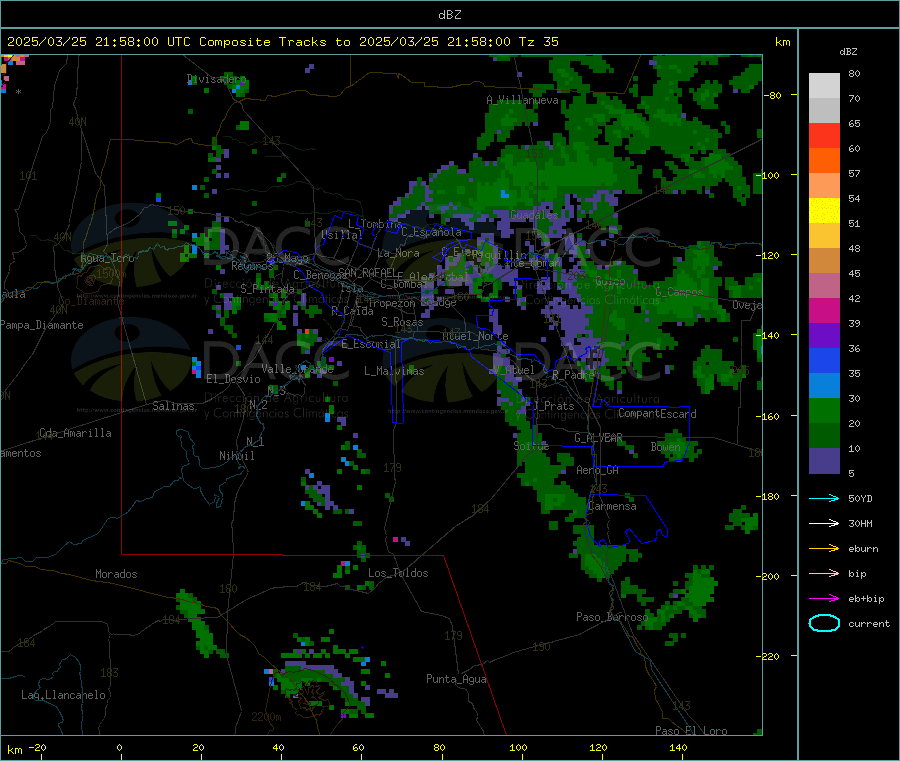Click the 'Los_Toldos' map label
The height and width of the screenshot is (761, 900).
(x=398, y=573)
